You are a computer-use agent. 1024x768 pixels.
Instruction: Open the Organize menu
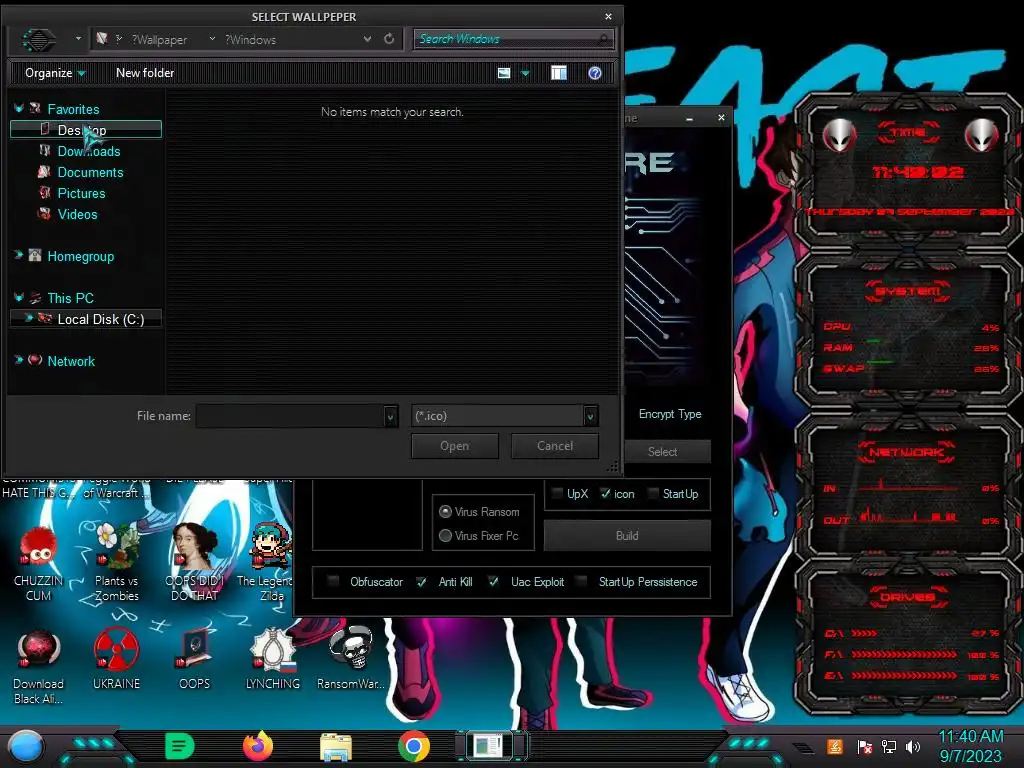point(55,73)
